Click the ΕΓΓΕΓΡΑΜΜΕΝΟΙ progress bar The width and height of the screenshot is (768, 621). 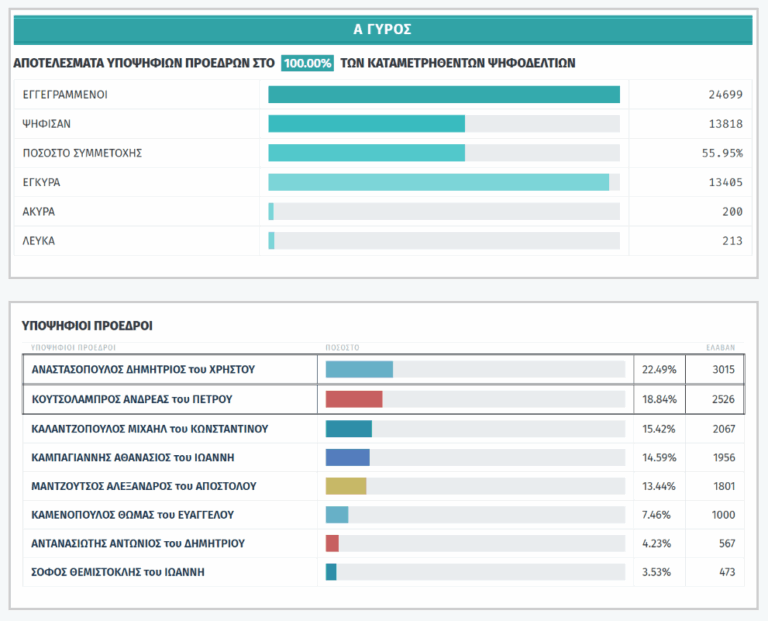[444, 95]
